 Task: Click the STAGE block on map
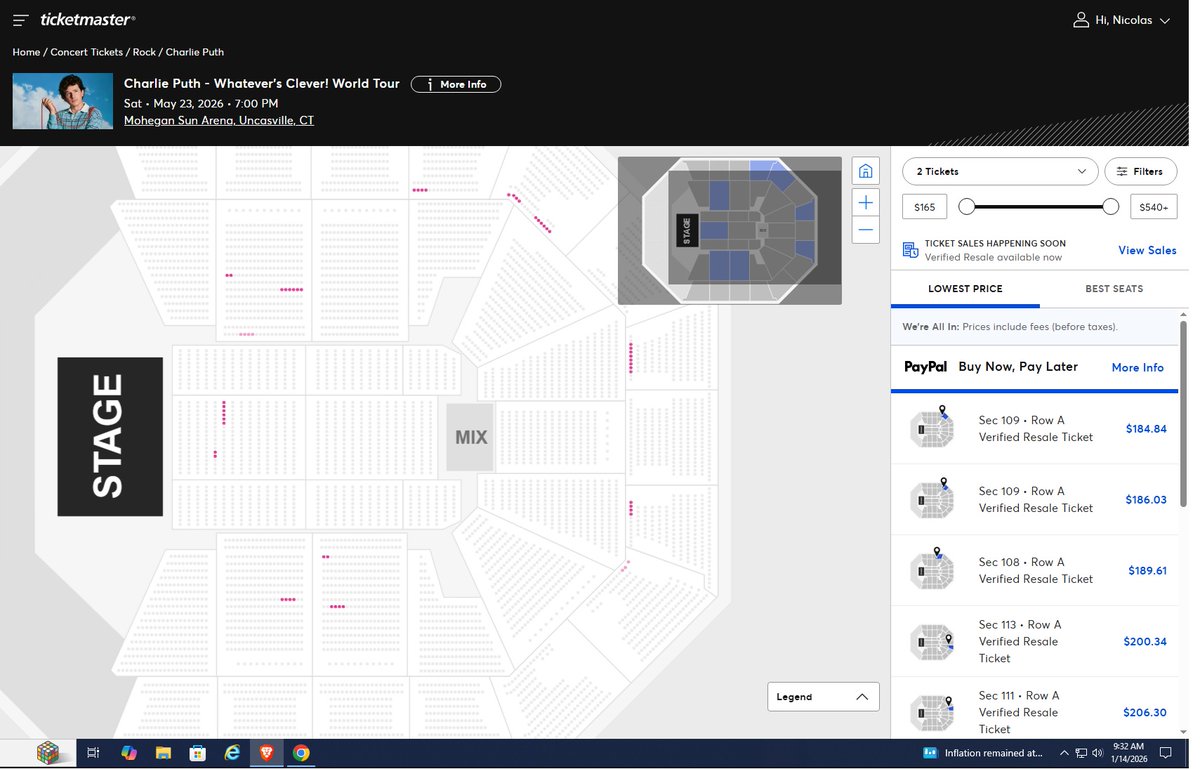point(110,437)
